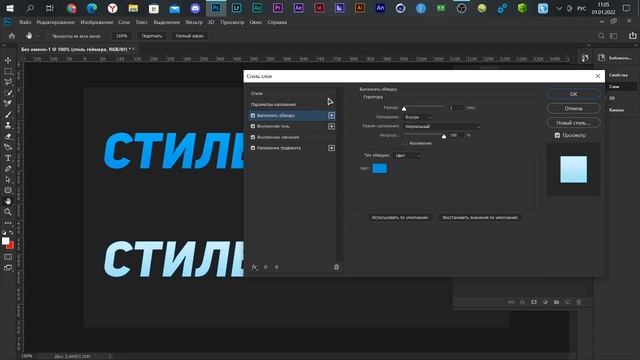Click the Отмена cancel button
The height and width of the screenshot is (360, 640).
573,109
